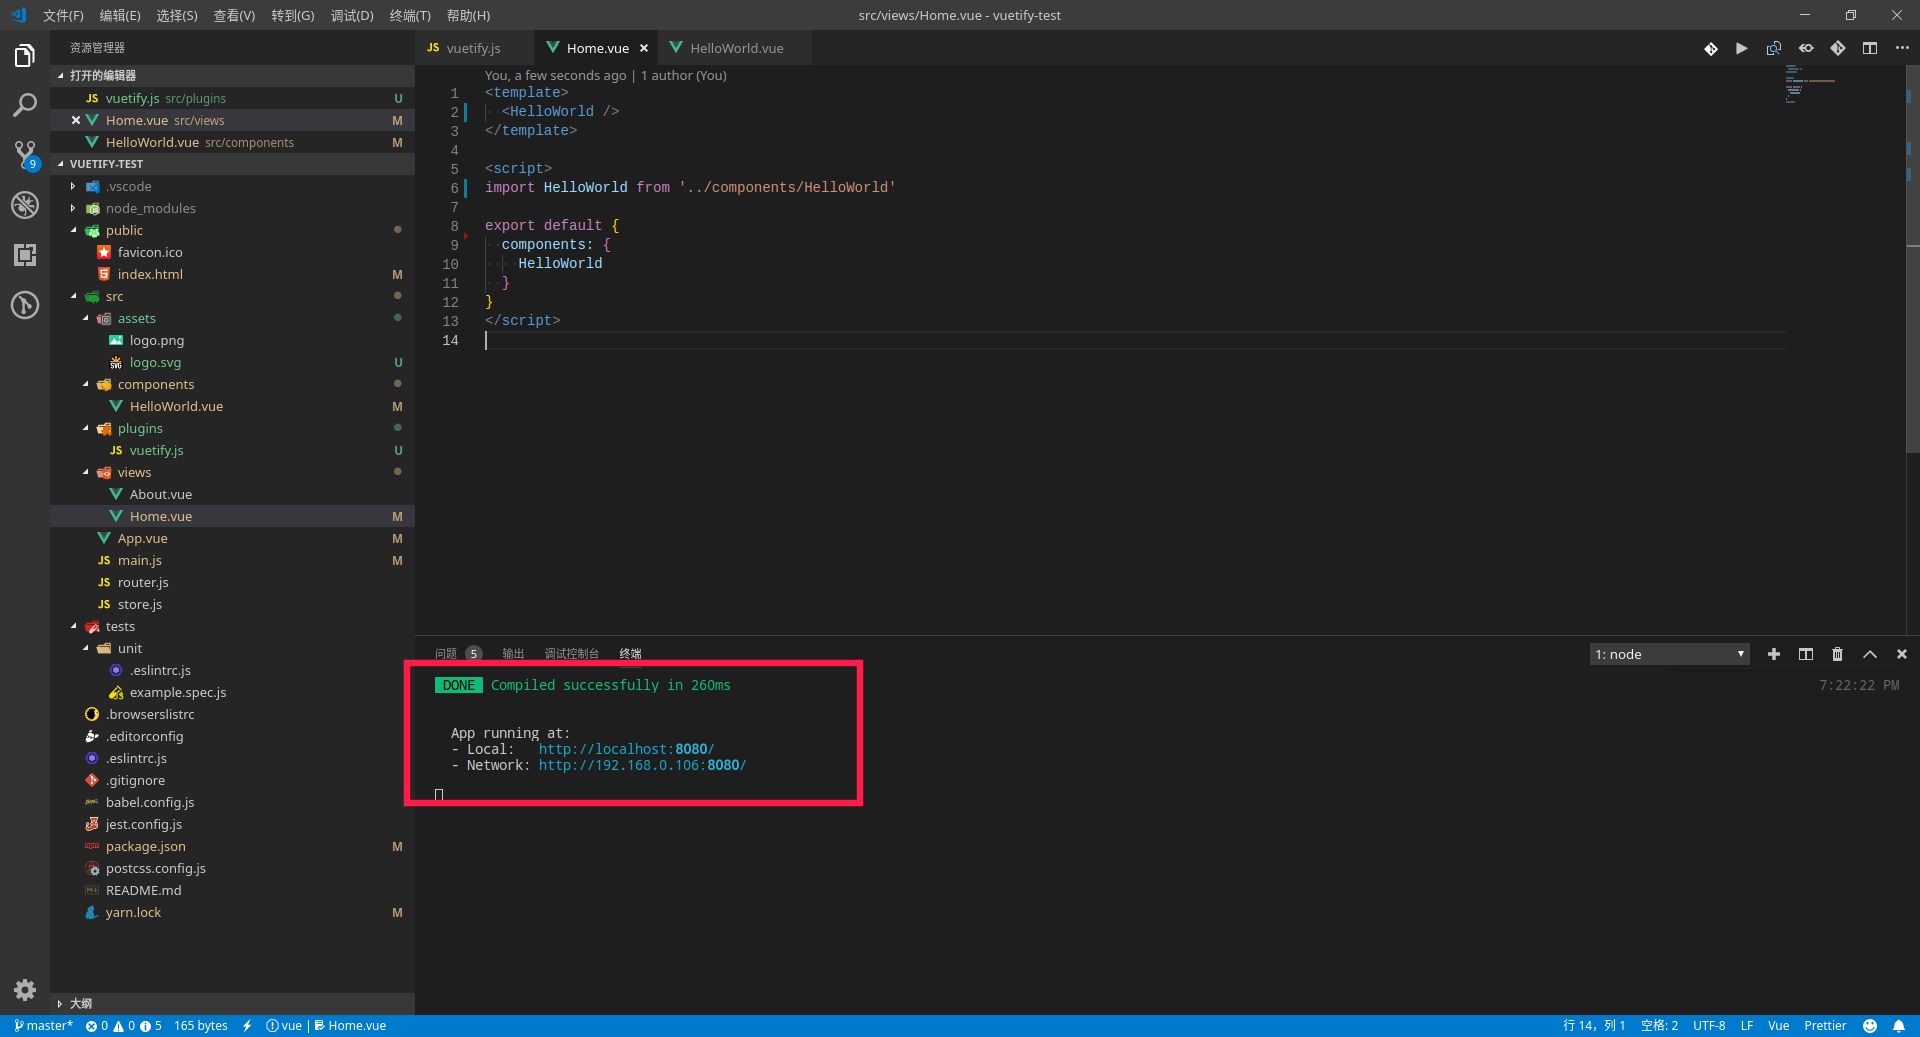1920x1037 pixels.
Task: Maximize the terminal panel with up chevron
Action: 1870,654
